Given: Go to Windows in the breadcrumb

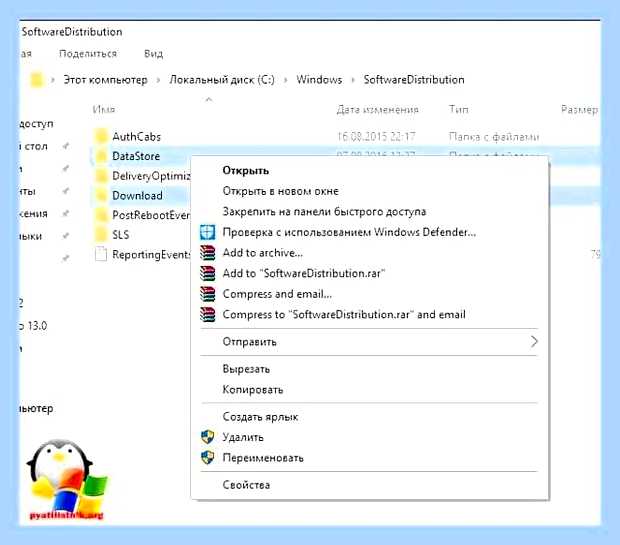Looking at the screenshot, I should (319, 79).
